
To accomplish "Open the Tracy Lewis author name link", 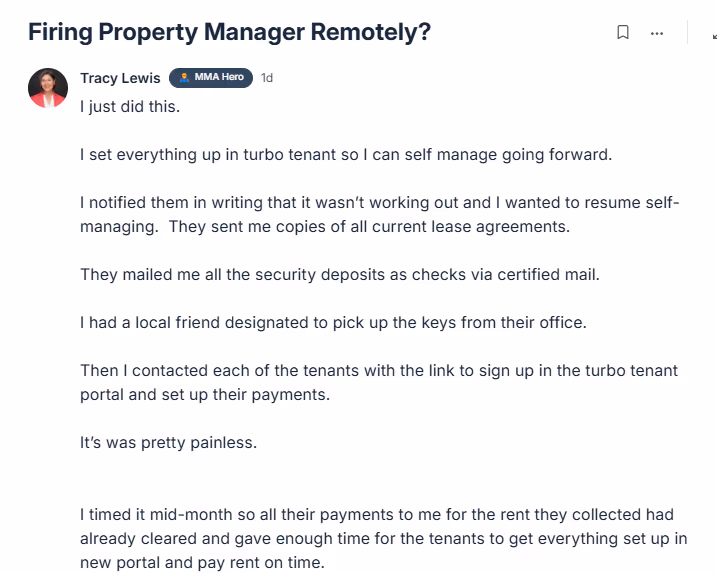I will 120,78.
